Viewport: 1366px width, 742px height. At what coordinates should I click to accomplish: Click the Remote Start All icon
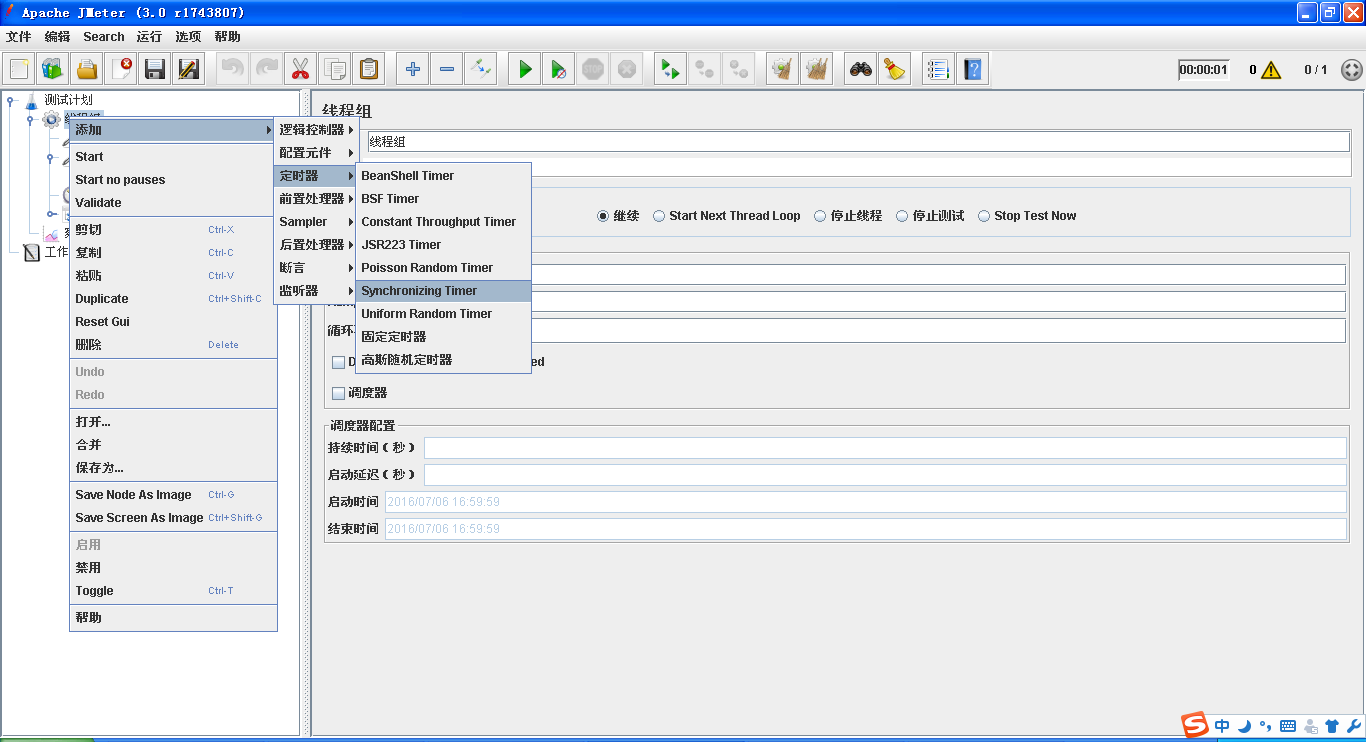point(670,69)
